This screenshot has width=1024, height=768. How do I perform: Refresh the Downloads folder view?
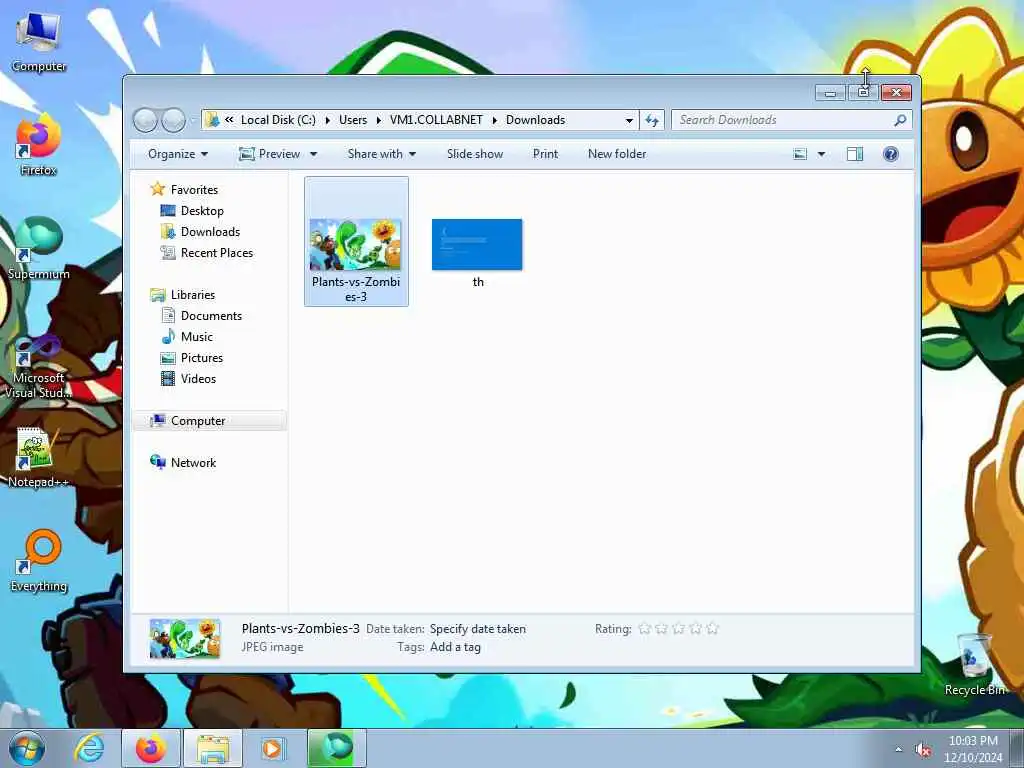point(652,120)
